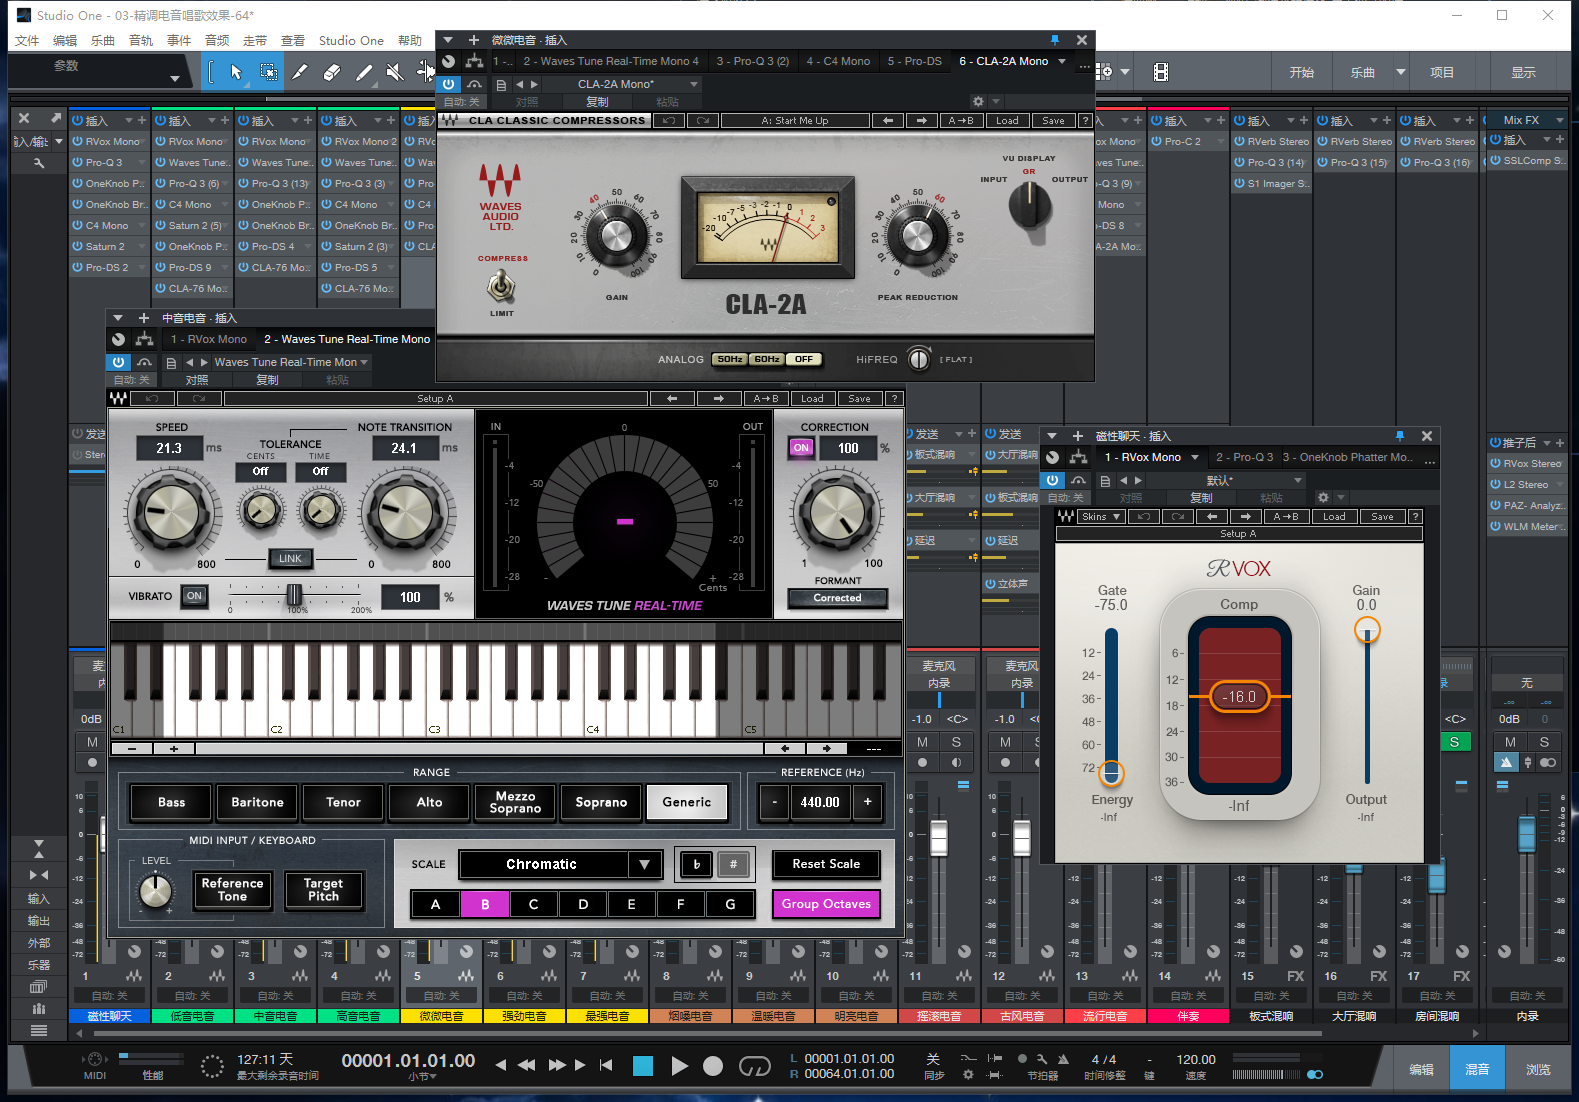Expand the CLA-2A Mono preset dropdown
1579x1102 pixels.
(x=694, y=84)
